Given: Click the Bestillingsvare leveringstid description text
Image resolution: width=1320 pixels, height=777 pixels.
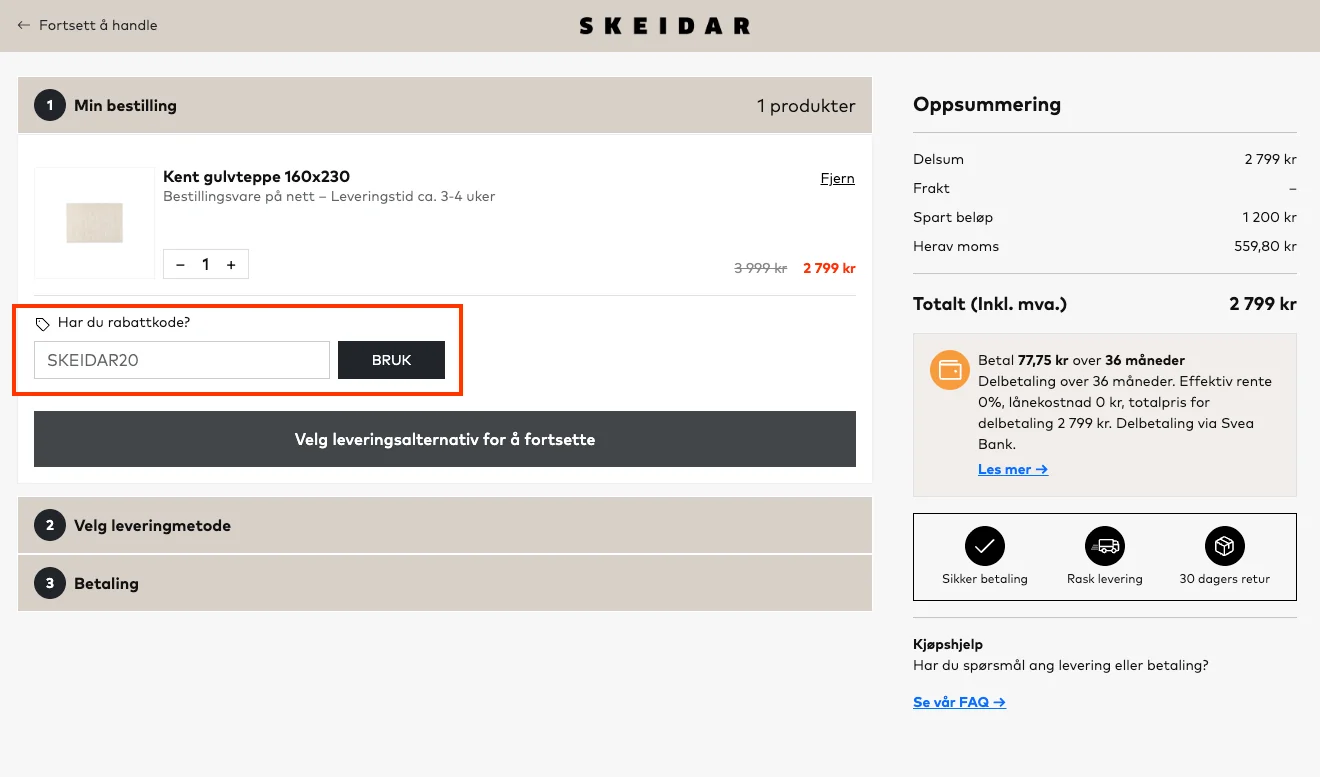Looking at the screenshot, I should pos(329,196).
